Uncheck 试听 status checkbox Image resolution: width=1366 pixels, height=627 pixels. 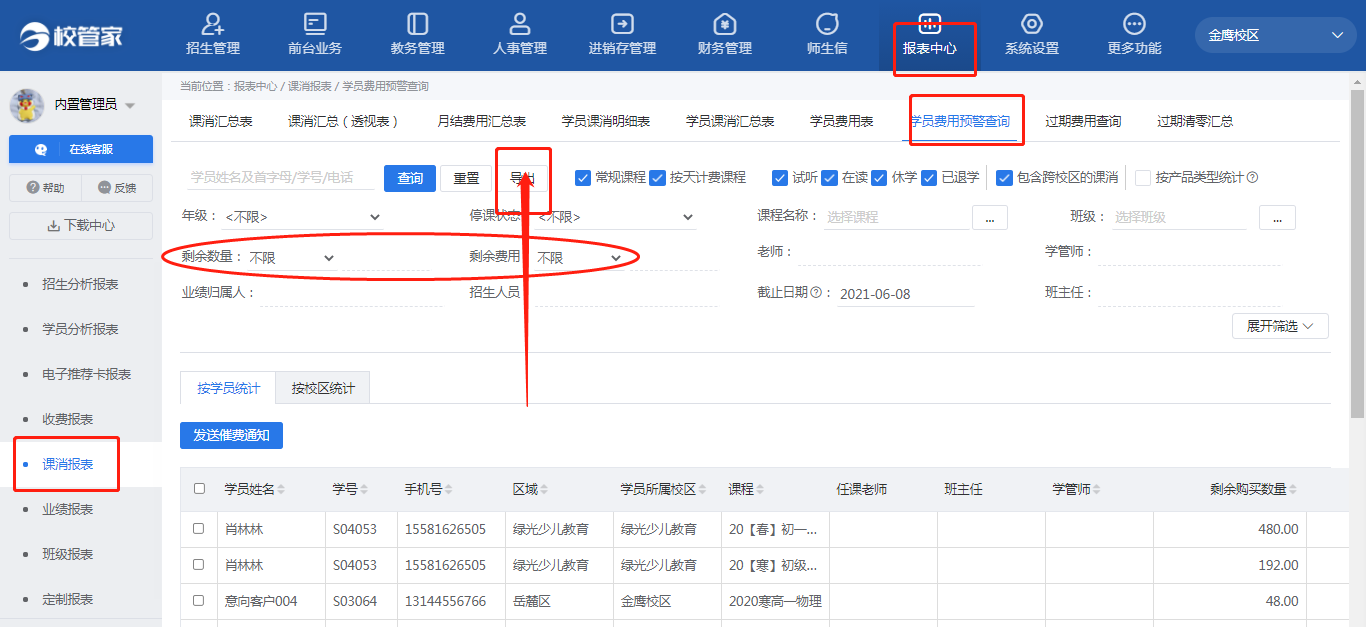[x=780, y=178]
